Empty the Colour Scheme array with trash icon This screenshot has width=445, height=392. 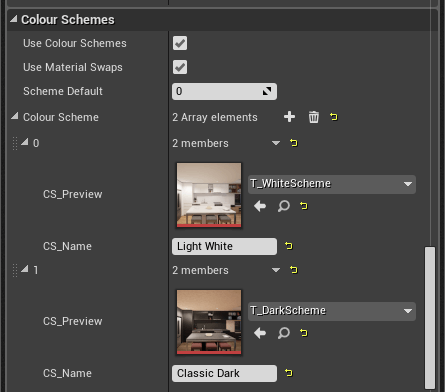[x=313, y=117]
